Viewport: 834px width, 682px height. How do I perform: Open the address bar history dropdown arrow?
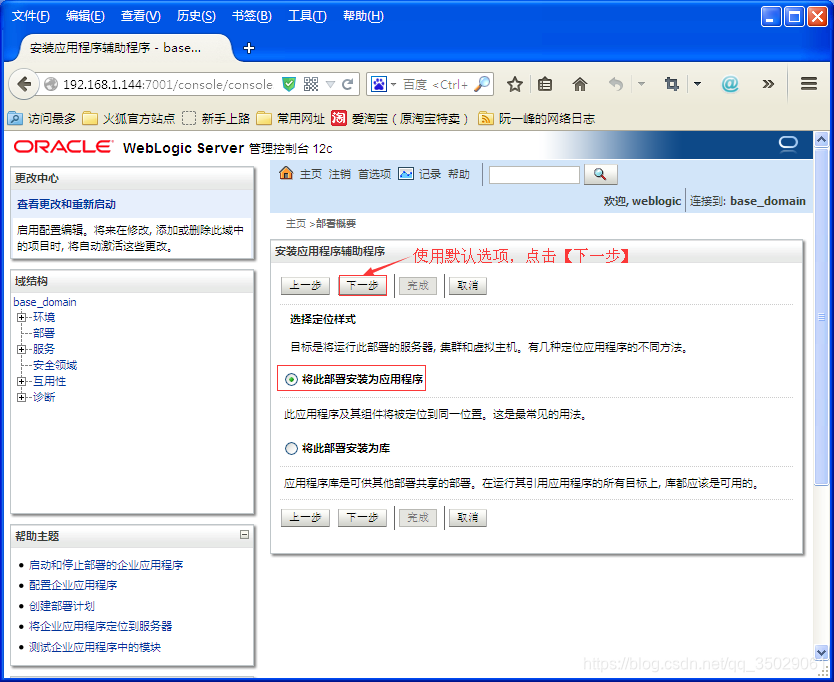click(330, 84)
